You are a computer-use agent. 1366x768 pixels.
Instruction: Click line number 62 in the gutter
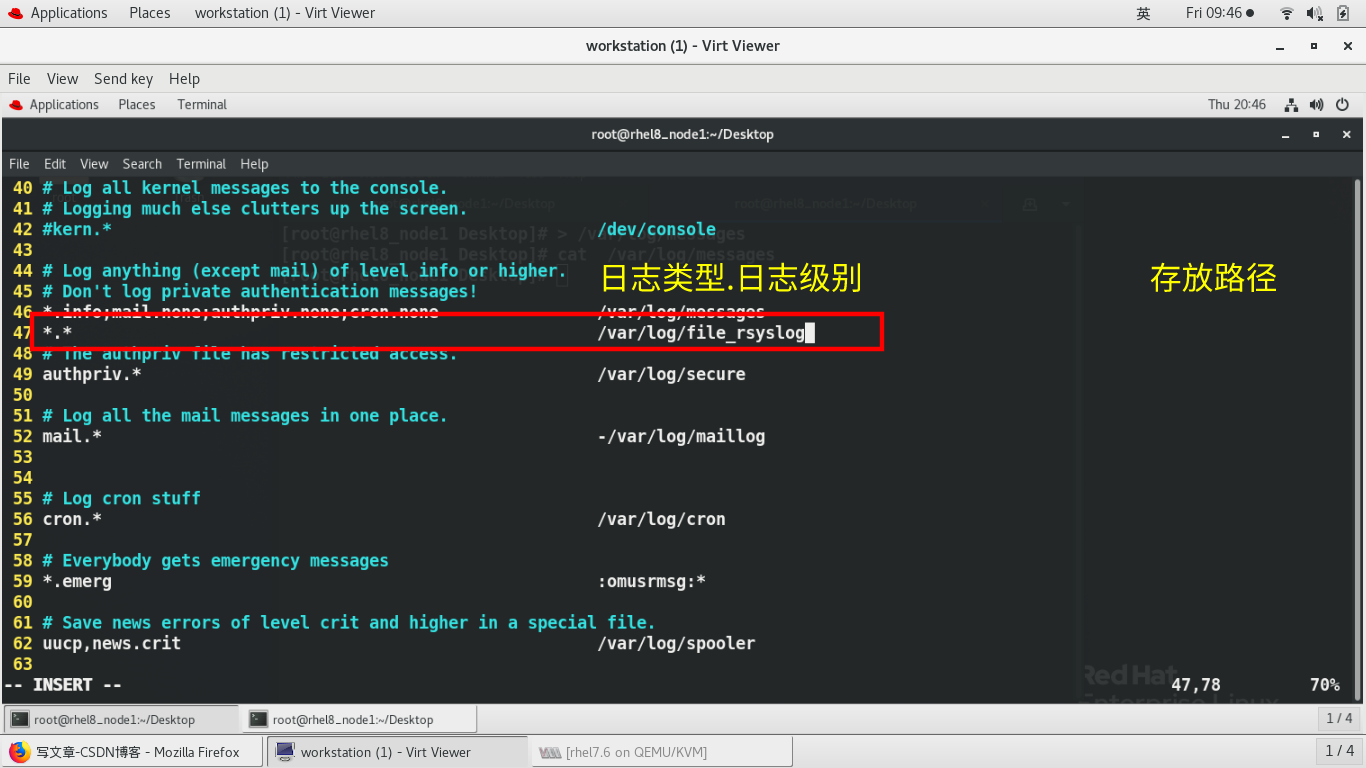[x=22, y=643]
